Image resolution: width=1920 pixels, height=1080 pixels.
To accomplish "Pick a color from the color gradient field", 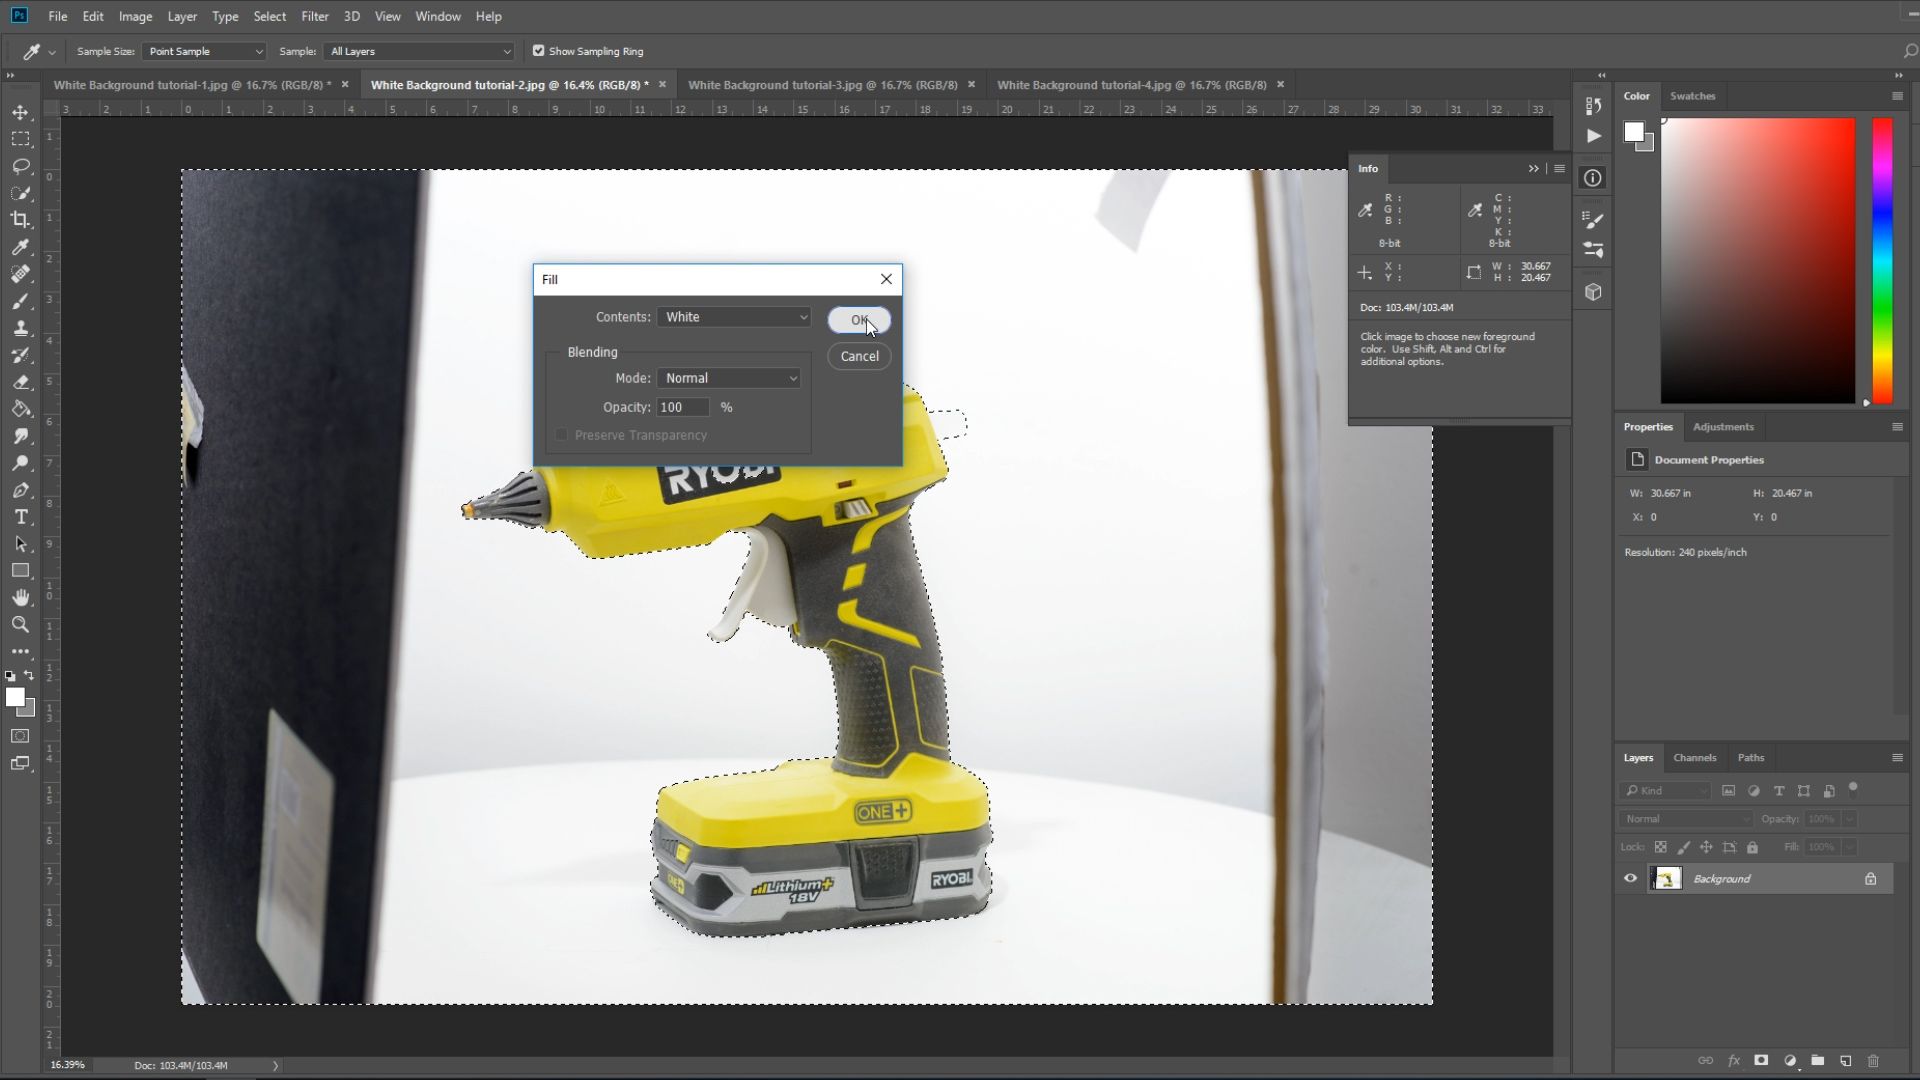I will coord(1758,260).
